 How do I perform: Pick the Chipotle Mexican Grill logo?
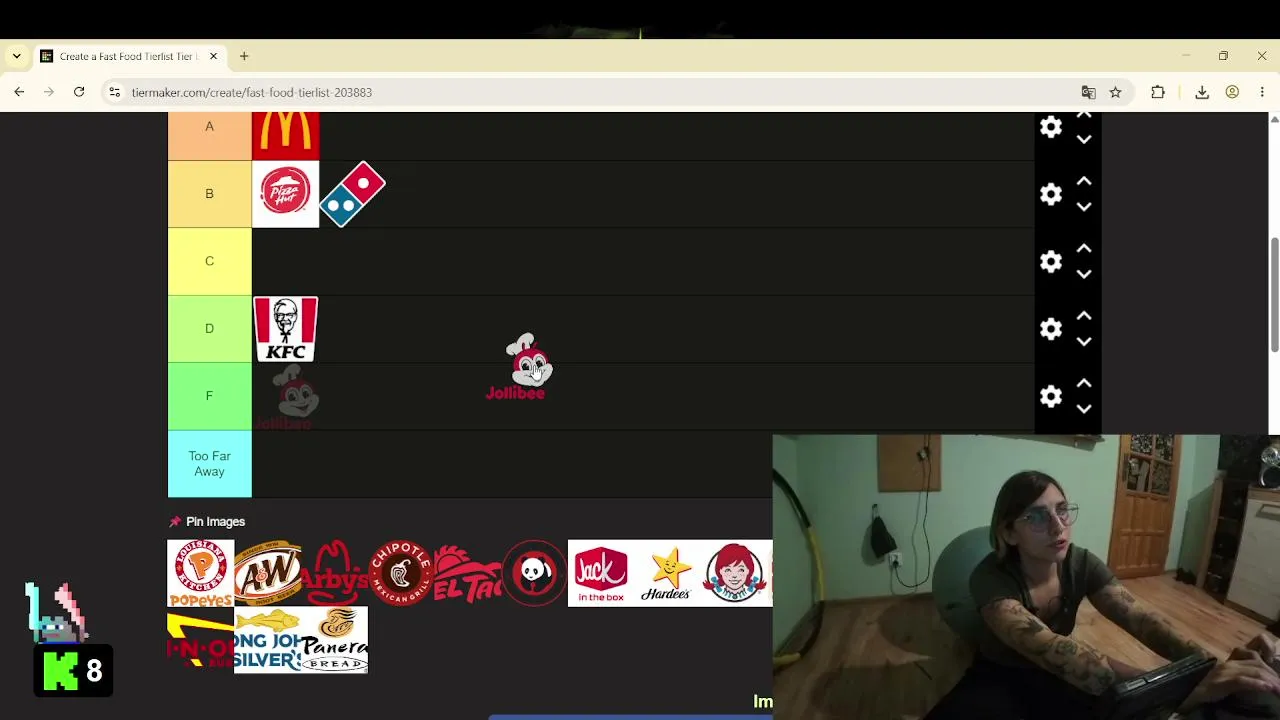coord(401,573)
